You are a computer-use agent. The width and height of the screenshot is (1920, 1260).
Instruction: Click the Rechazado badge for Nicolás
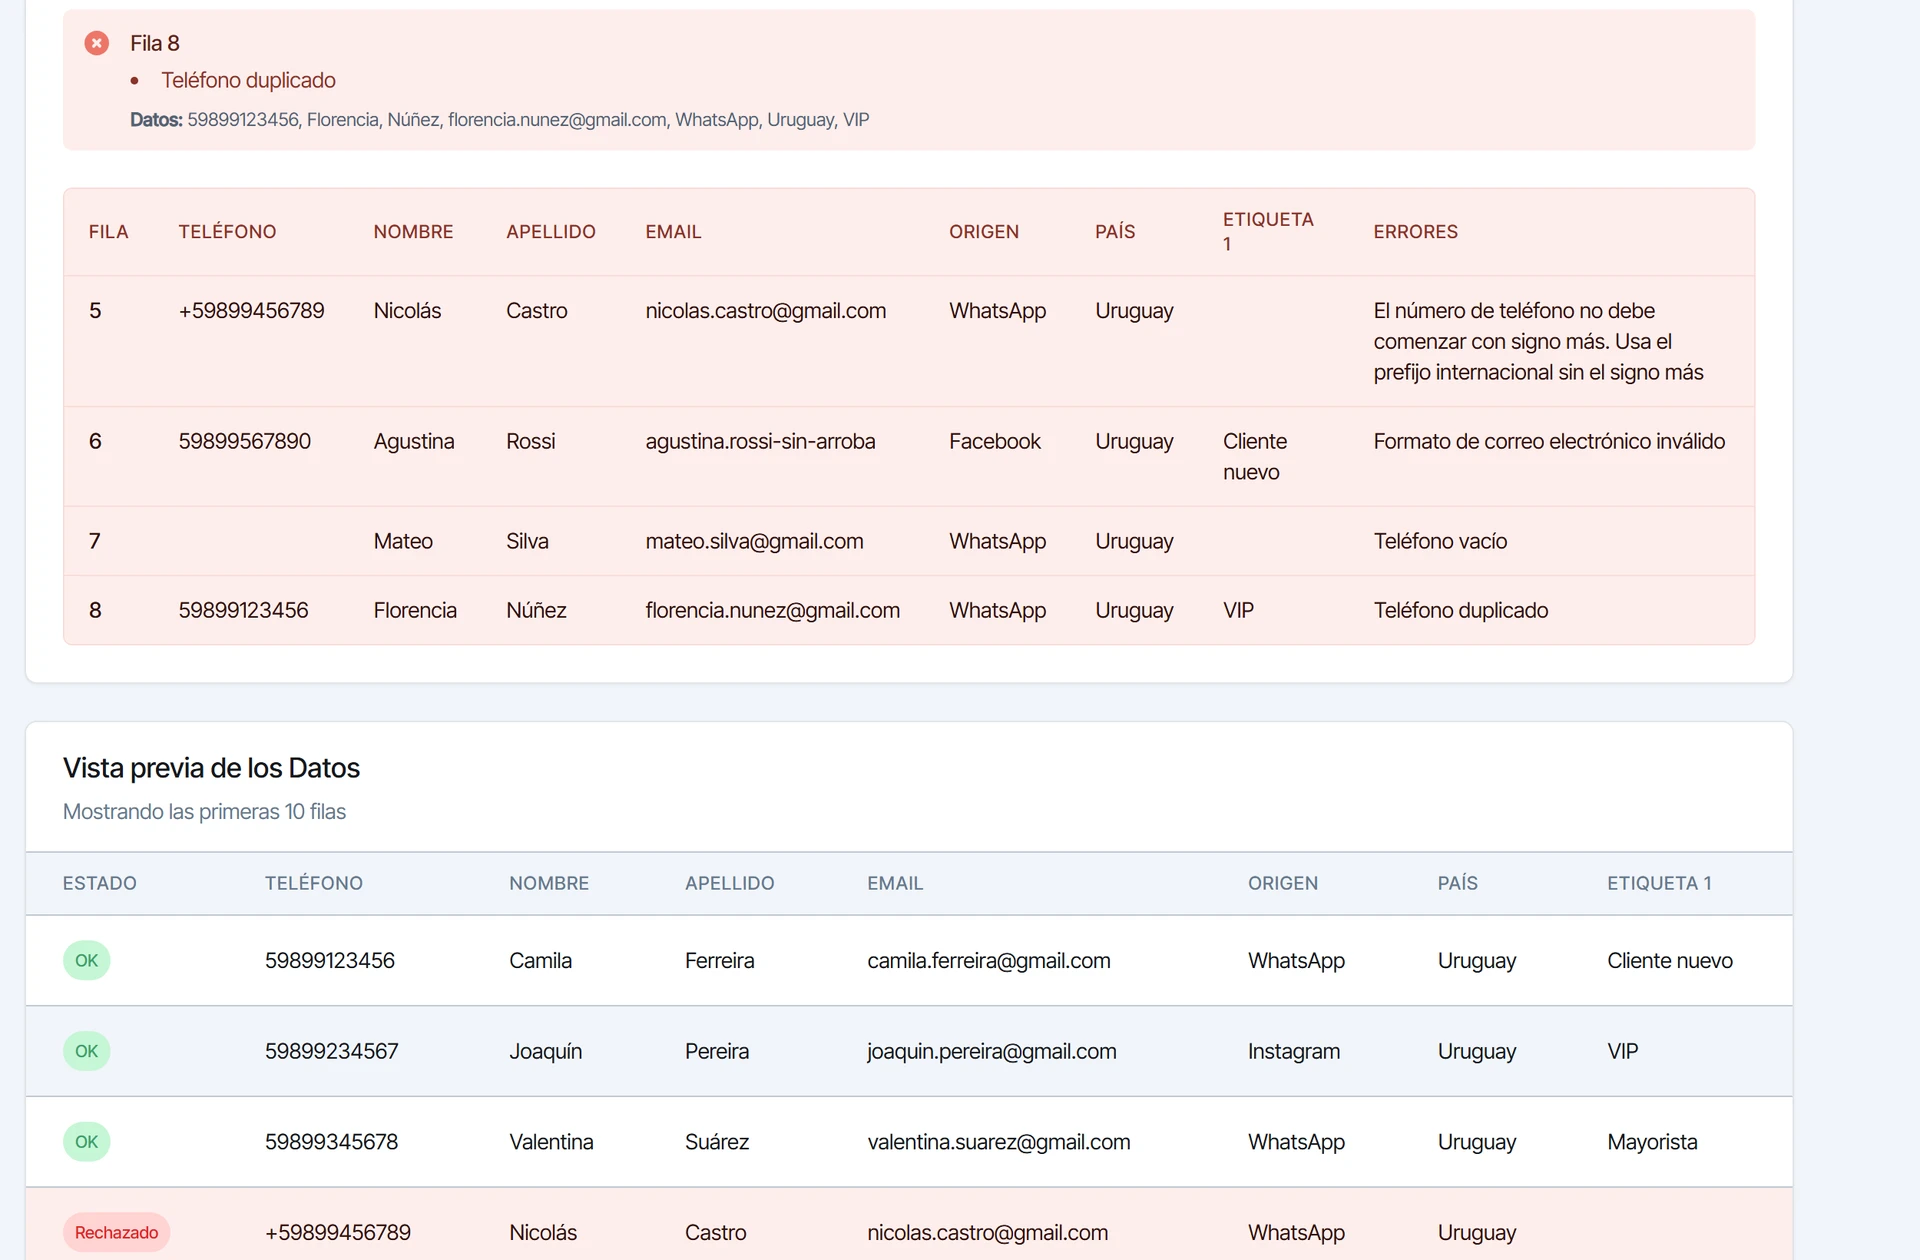[x=116, y=1233]
